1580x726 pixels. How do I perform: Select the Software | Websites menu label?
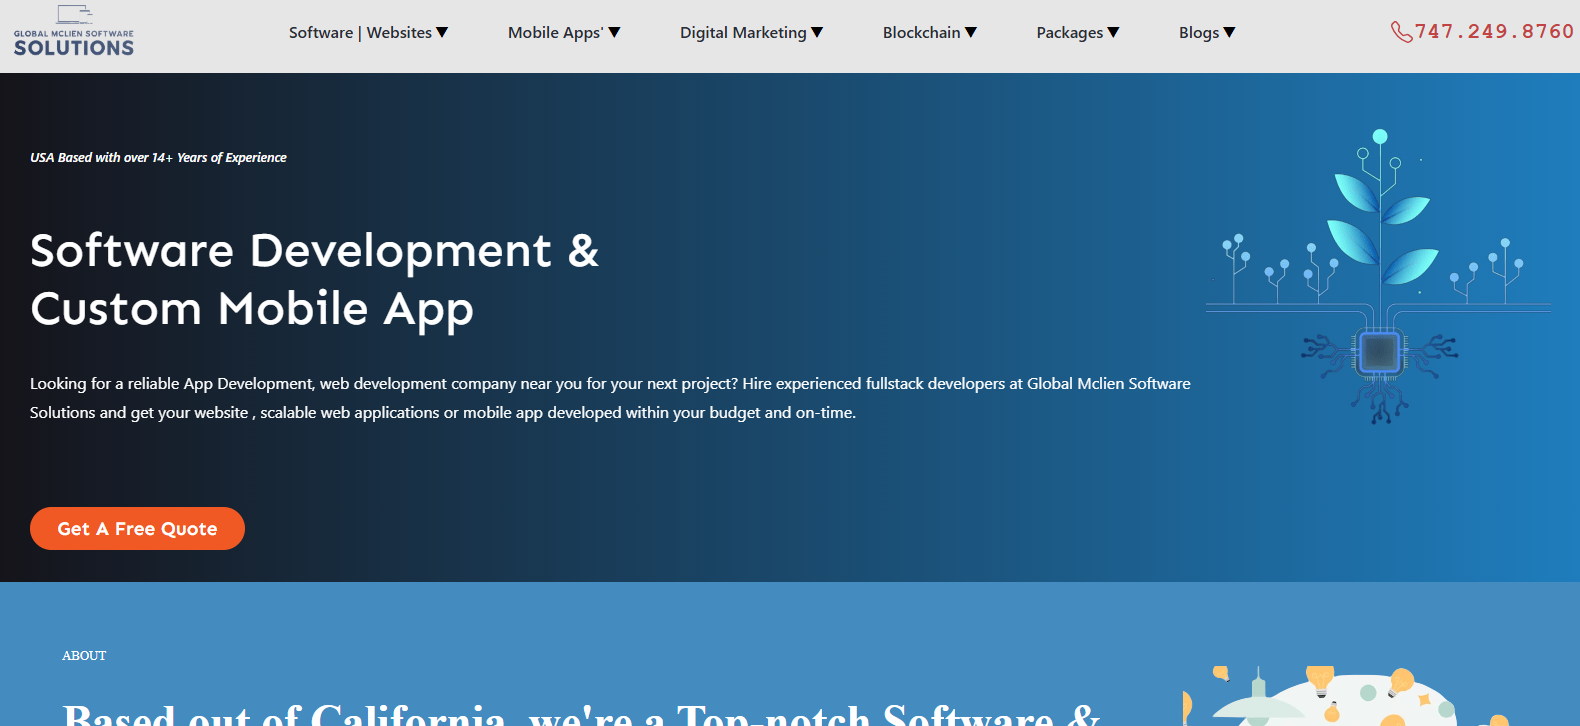(x=360, y=33)
